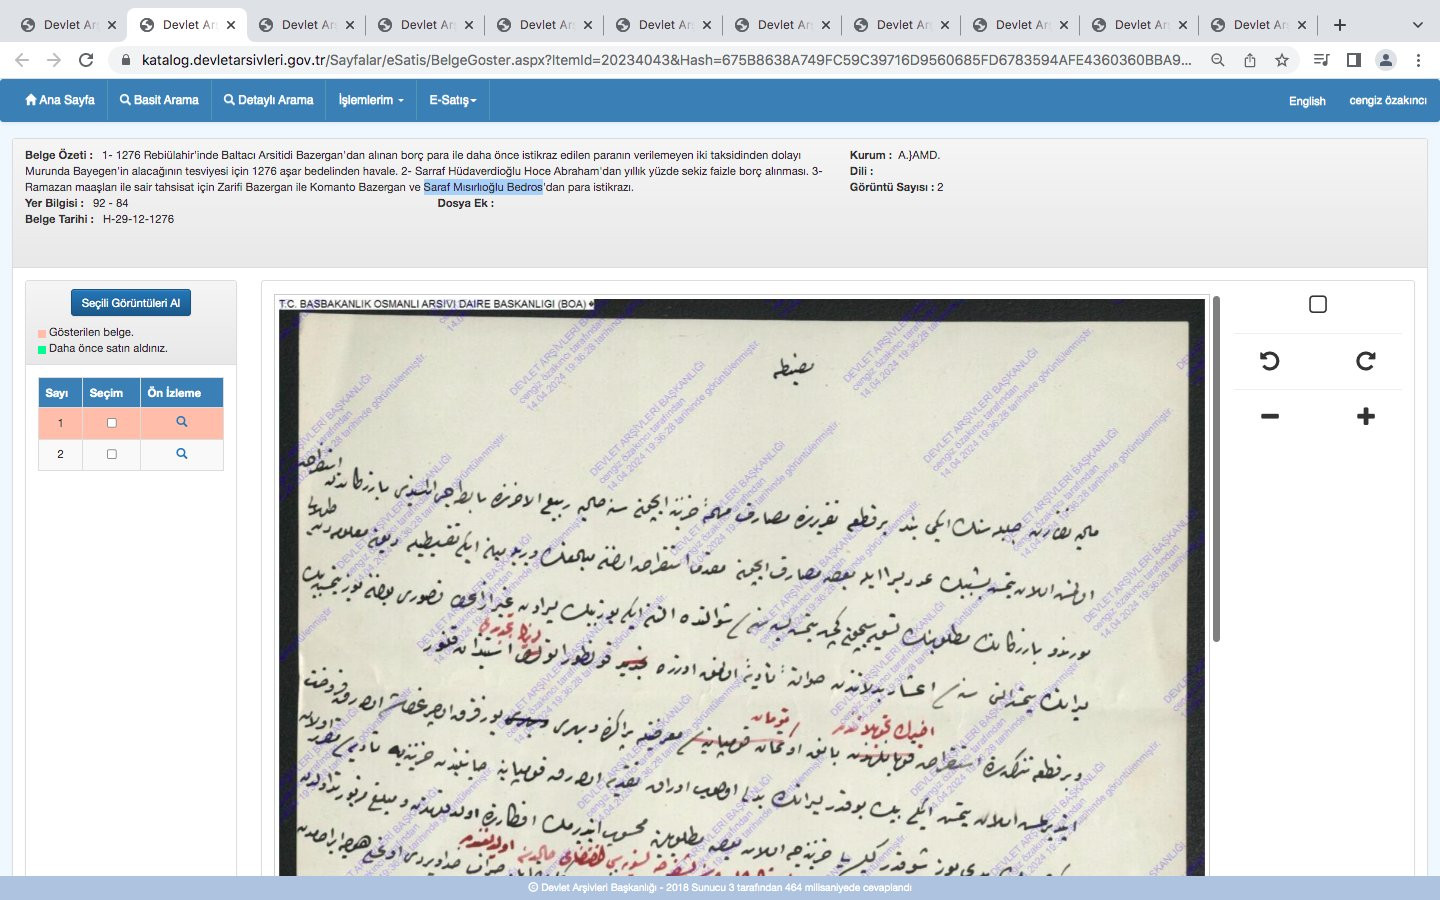Expand the browser tab list chevron
This screenshot has height=900, width=1440.
[x=1416, y=25]
